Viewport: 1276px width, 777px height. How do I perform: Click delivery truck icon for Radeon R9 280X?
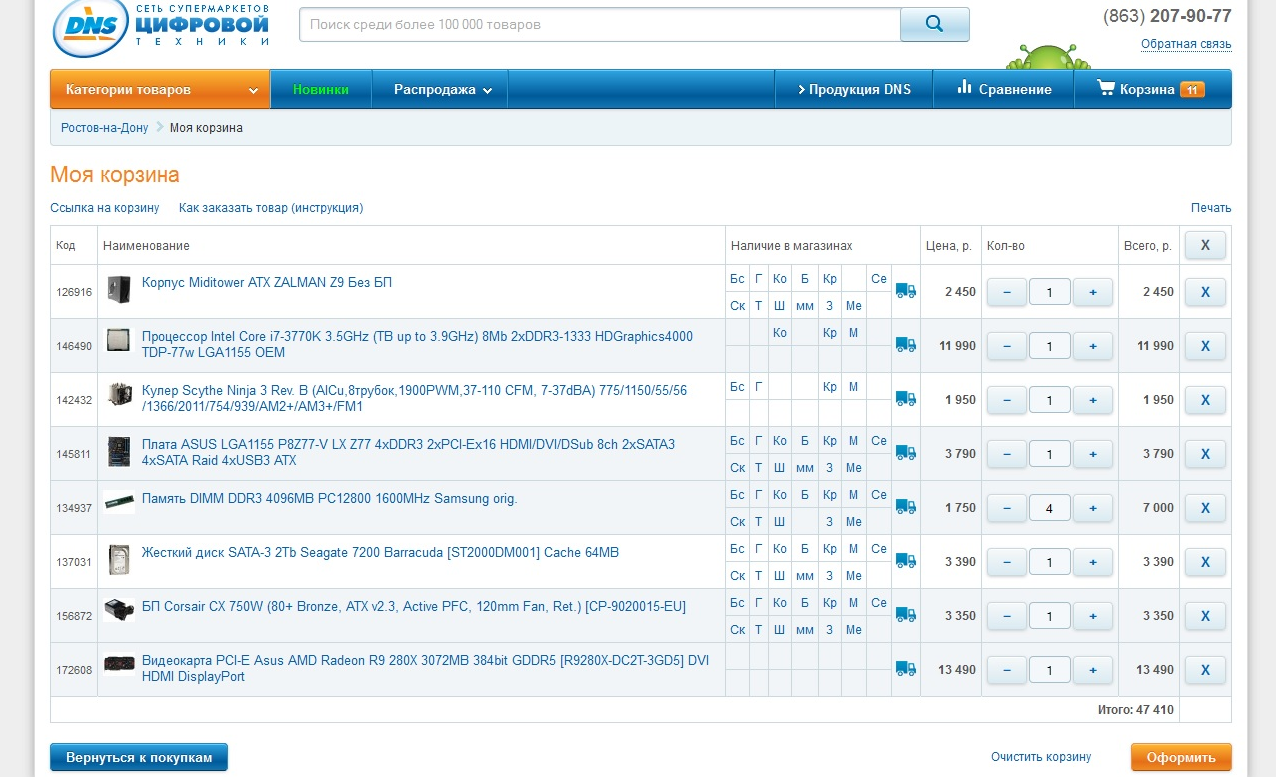tap(906, 669)
